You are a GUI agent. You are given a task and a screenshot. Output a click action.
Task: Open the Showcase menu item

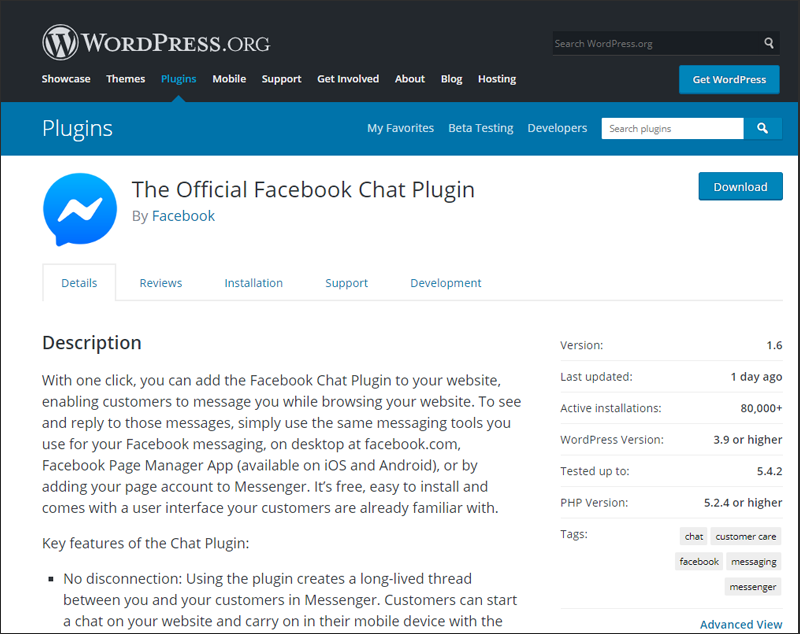pos(66,79)
